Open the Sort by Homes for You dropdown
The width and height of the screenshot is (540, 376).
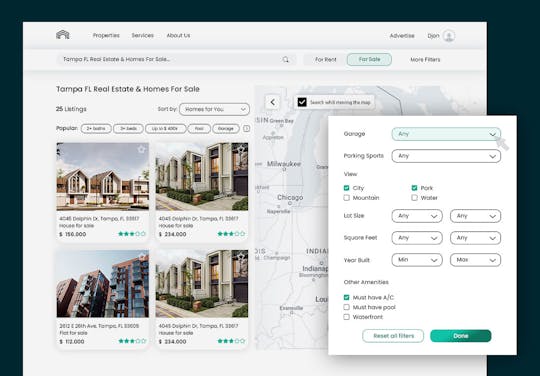(x=214, y=109)
